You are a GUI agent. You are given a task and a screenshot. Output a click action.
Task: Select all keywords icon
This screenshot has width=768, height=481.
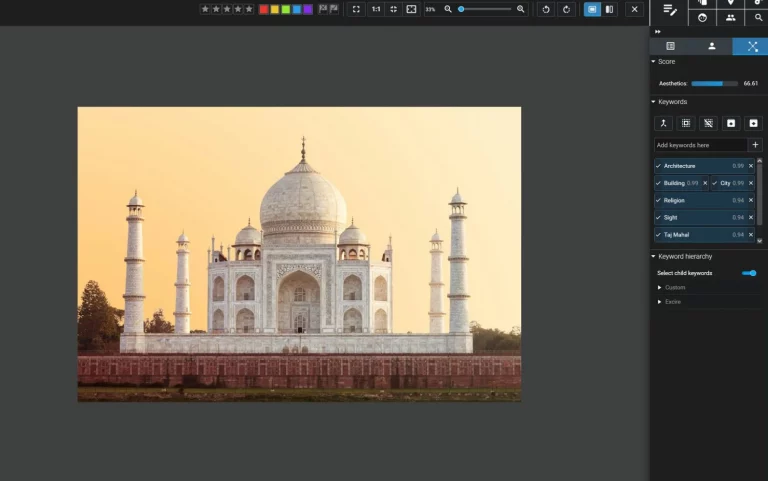(x=686, y=123)
